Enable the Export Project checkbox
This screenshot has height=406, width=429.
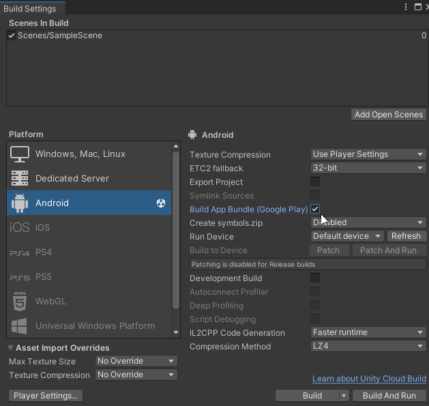pos(315,182)
